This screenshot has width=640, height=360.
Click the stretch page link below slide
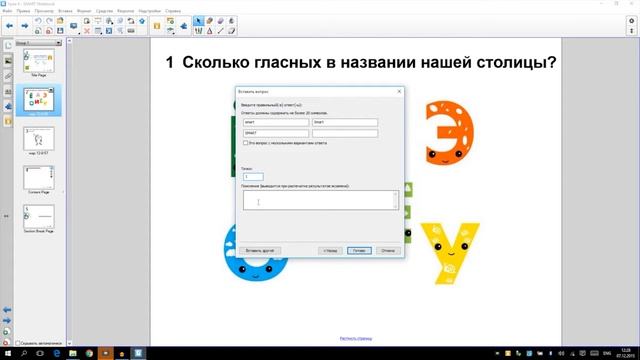pos(356,338)
